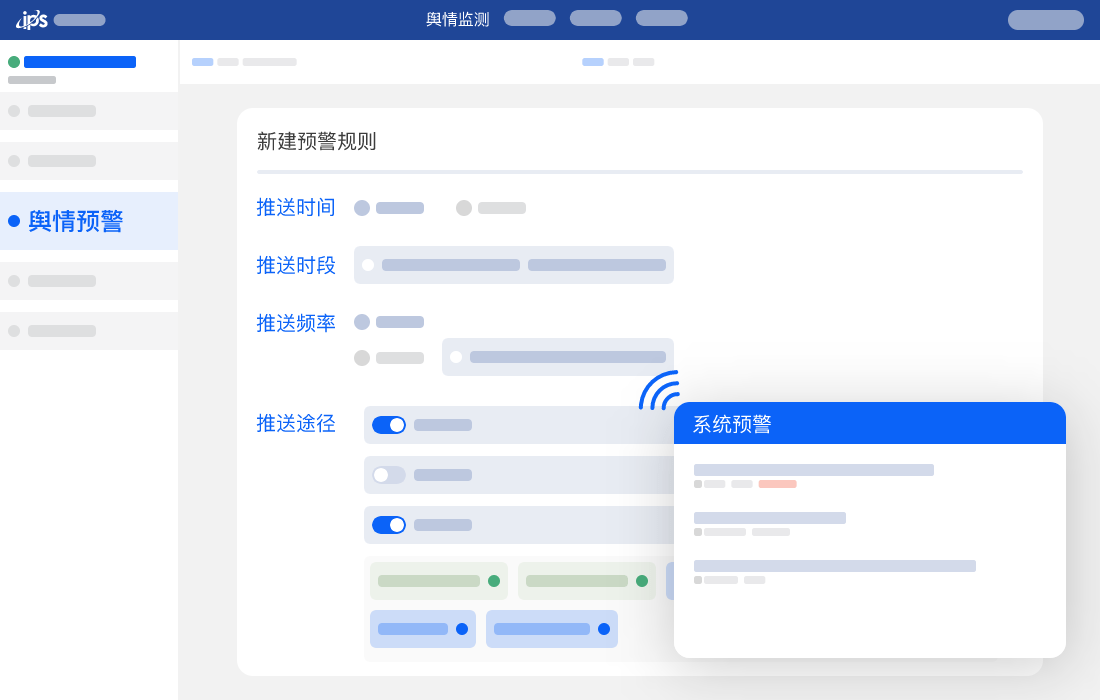Enable the second push channel toggle
The width and height of the screenshot is (1100, 700).
tap(388, 475)
